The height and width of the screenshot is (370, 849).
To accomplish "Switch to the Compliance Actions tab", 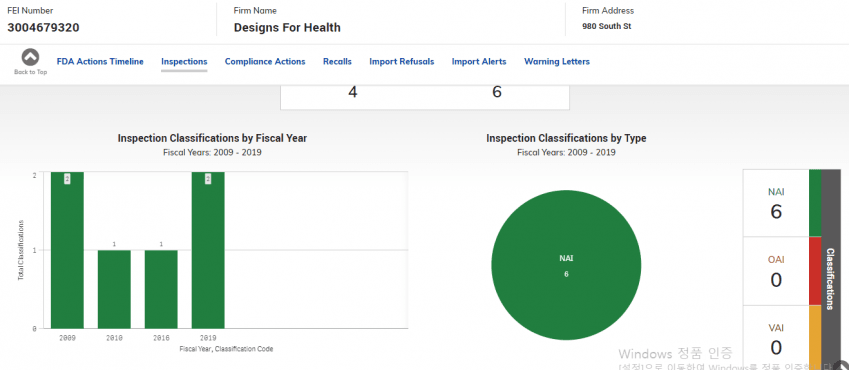I will 265,62.
